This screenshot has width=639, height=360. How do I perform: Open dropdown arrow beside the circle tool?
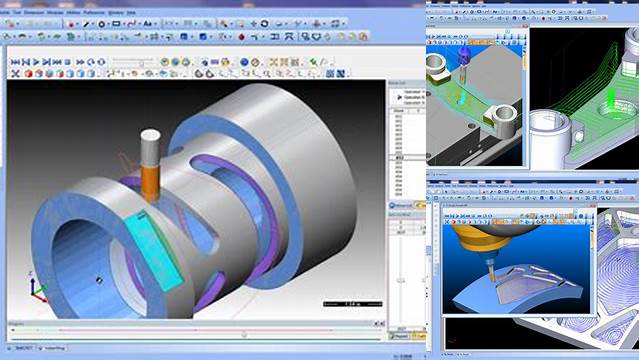108,24
